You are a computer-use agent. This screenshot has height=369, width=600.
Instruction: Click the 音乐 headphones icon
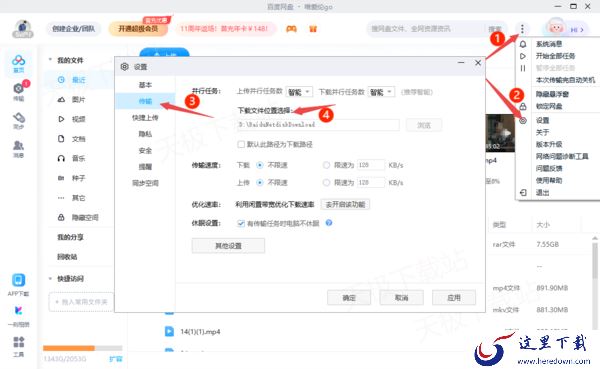[x=61, y=158]
